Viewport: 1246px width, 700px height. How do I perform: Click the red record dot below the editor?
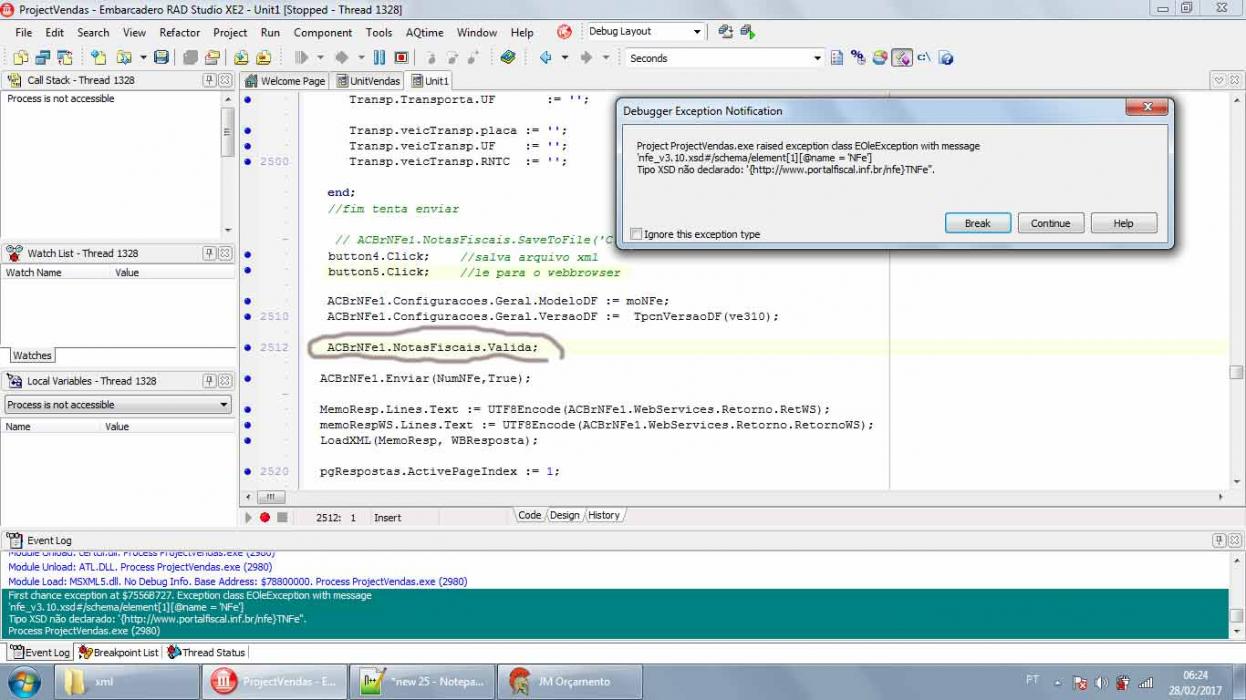click(x=265, y=517)
